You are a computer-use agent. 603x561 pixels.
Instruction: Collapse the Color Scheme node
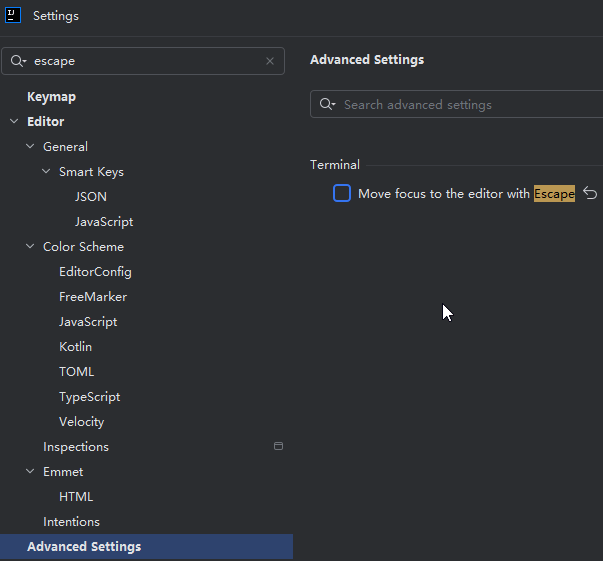[x=30, y=247]
